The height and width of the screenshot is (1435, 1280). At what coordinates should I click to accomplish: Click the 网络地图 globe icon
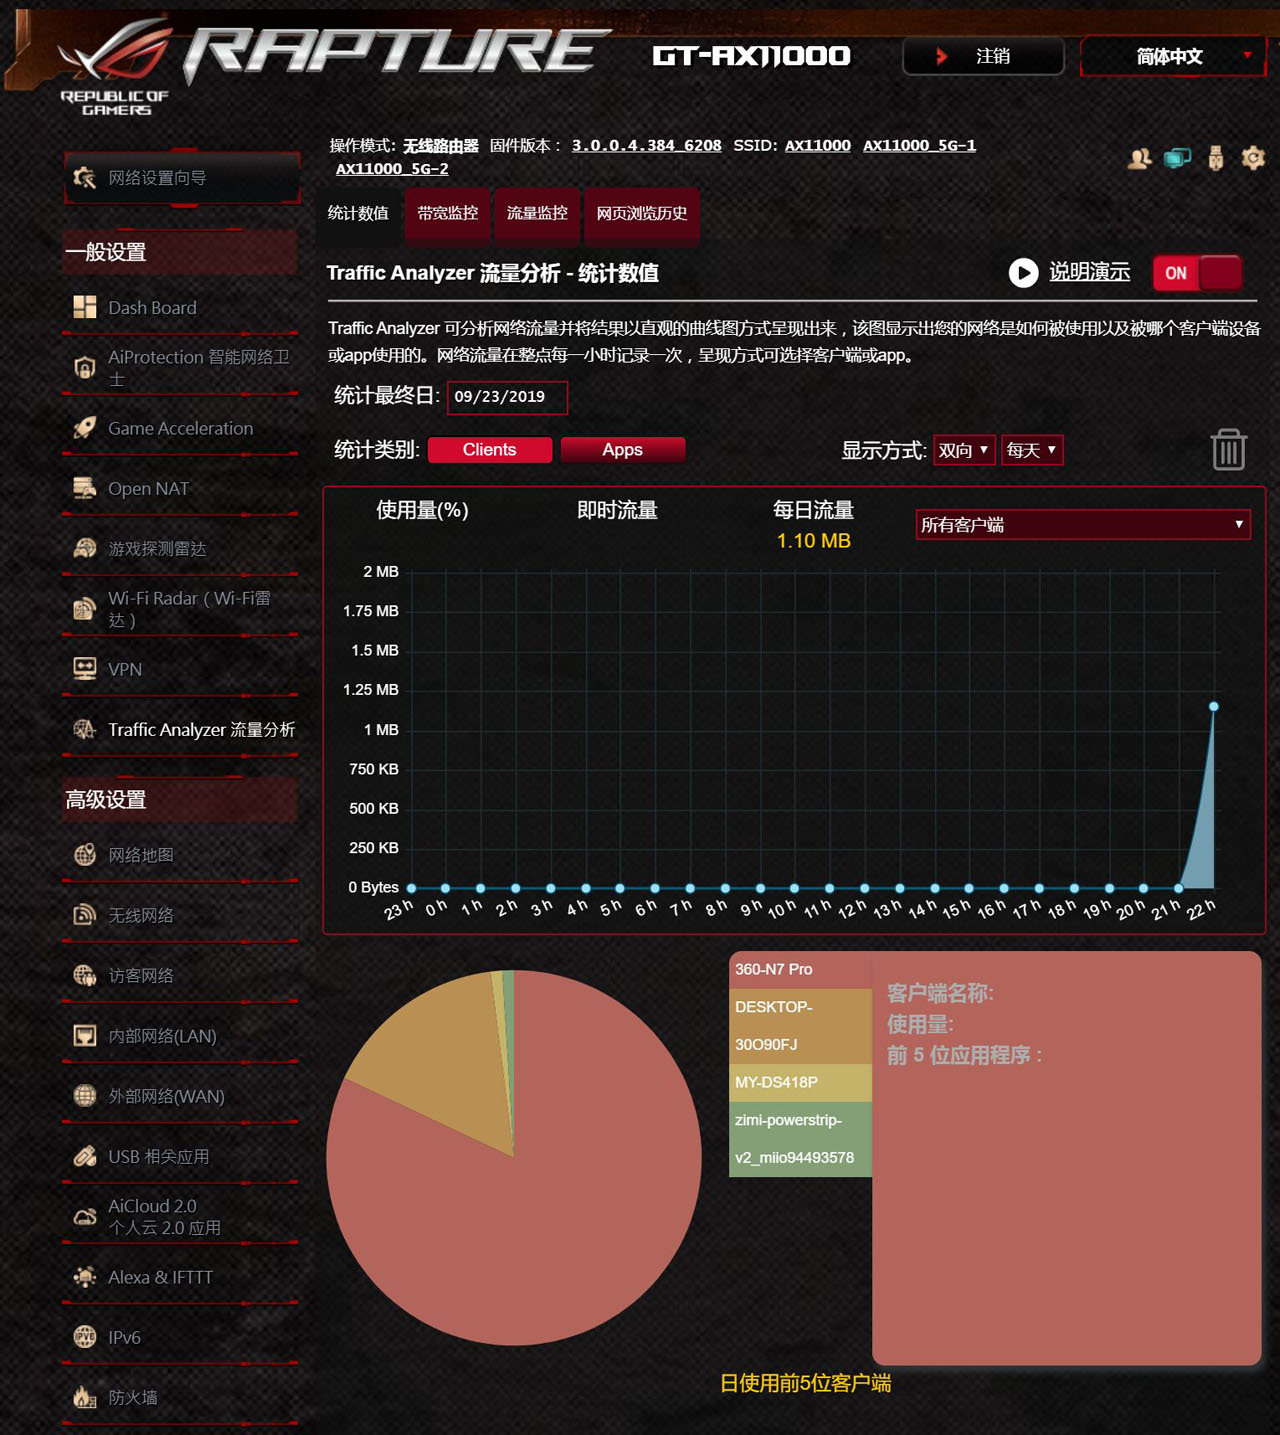tap(85, 855)
